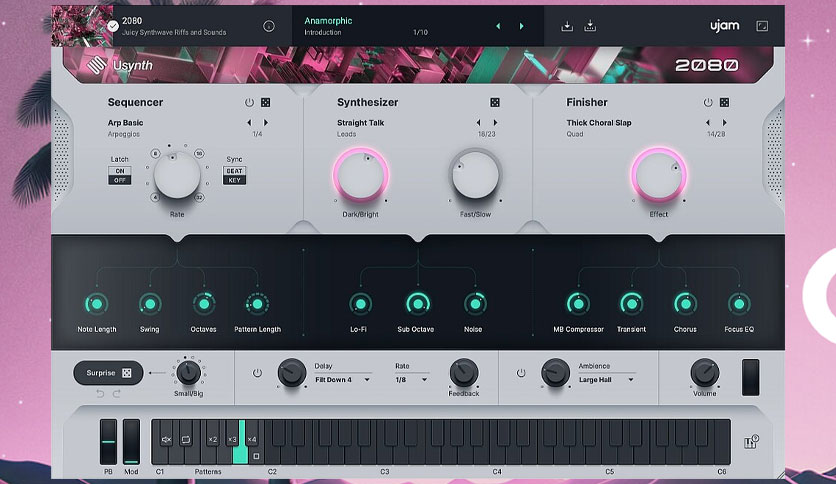Click the Volume knob
This screenshot has width=836, height=484.
click(x=705, y=373)
